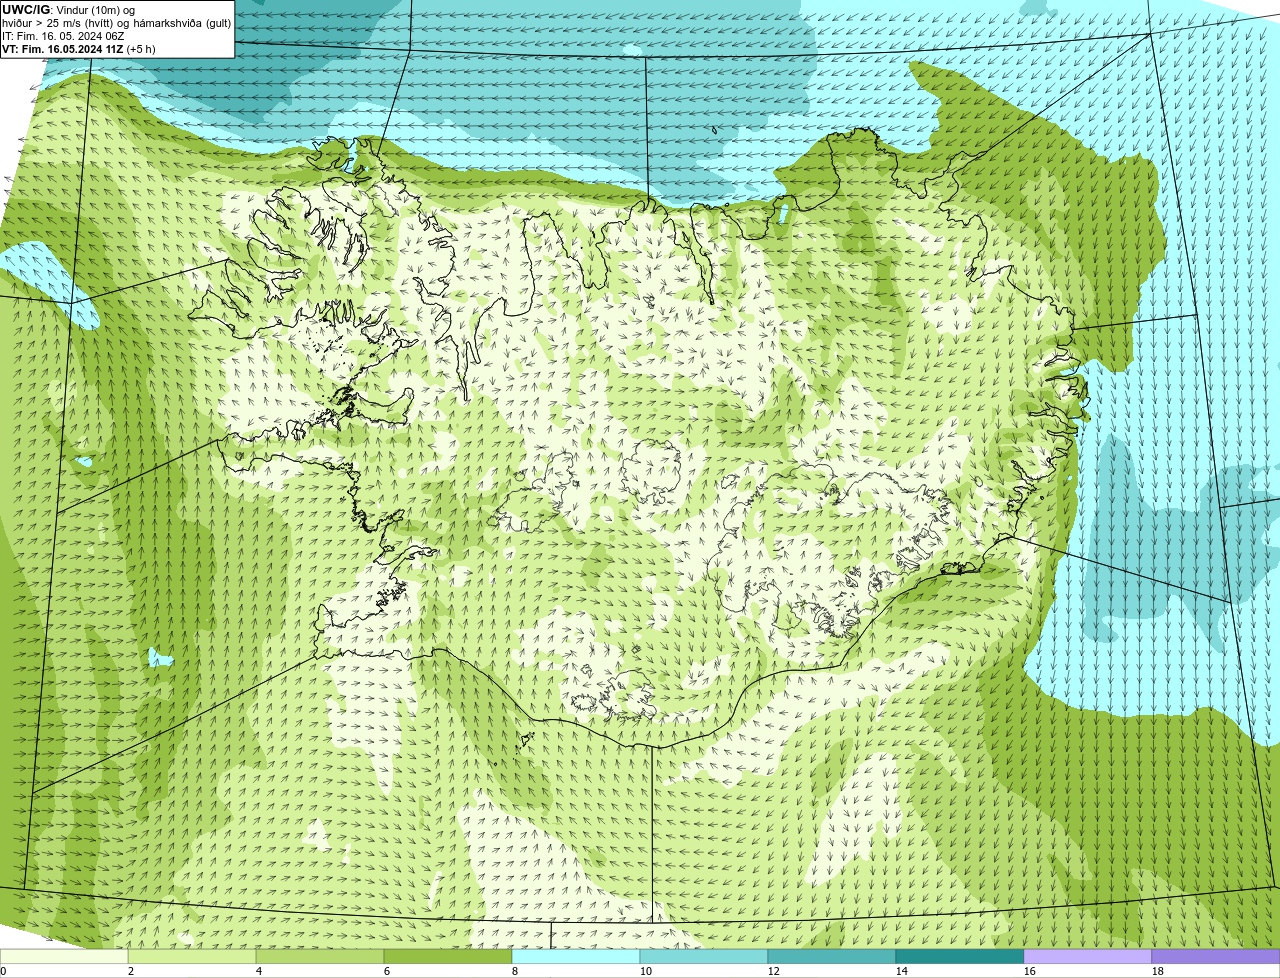The width and height of the screenshot is (1280, 978).
Task: Click the olive green 6–8 m/s legend swatch
Action: pyautogui.click(x=448, y=957)
